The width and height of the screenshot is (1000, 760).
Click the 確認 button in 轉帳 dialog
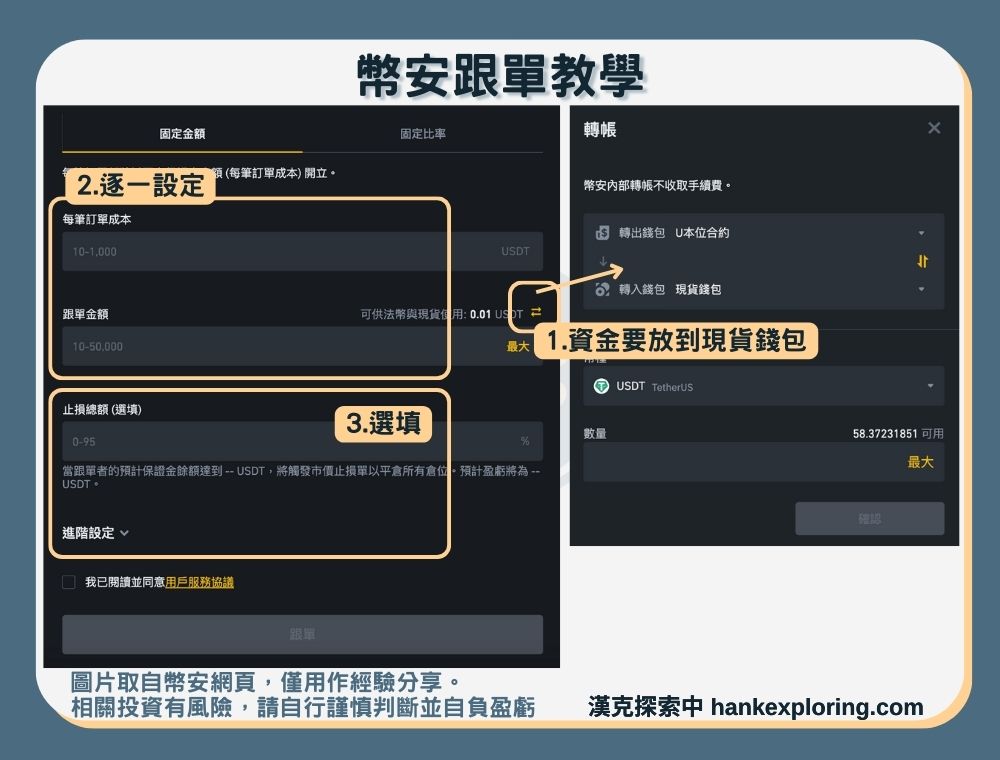click(x=870, y=518)
